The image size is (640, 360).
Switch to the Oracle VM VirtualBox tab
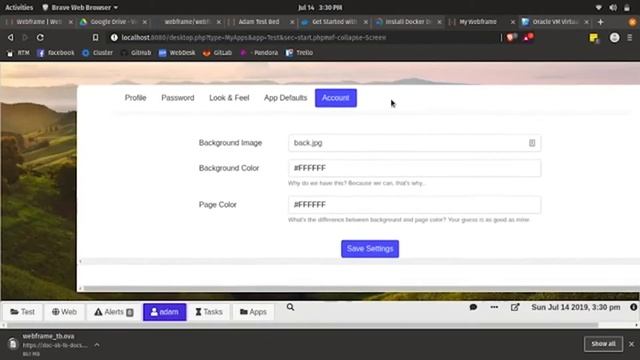[x=555, y=22]
